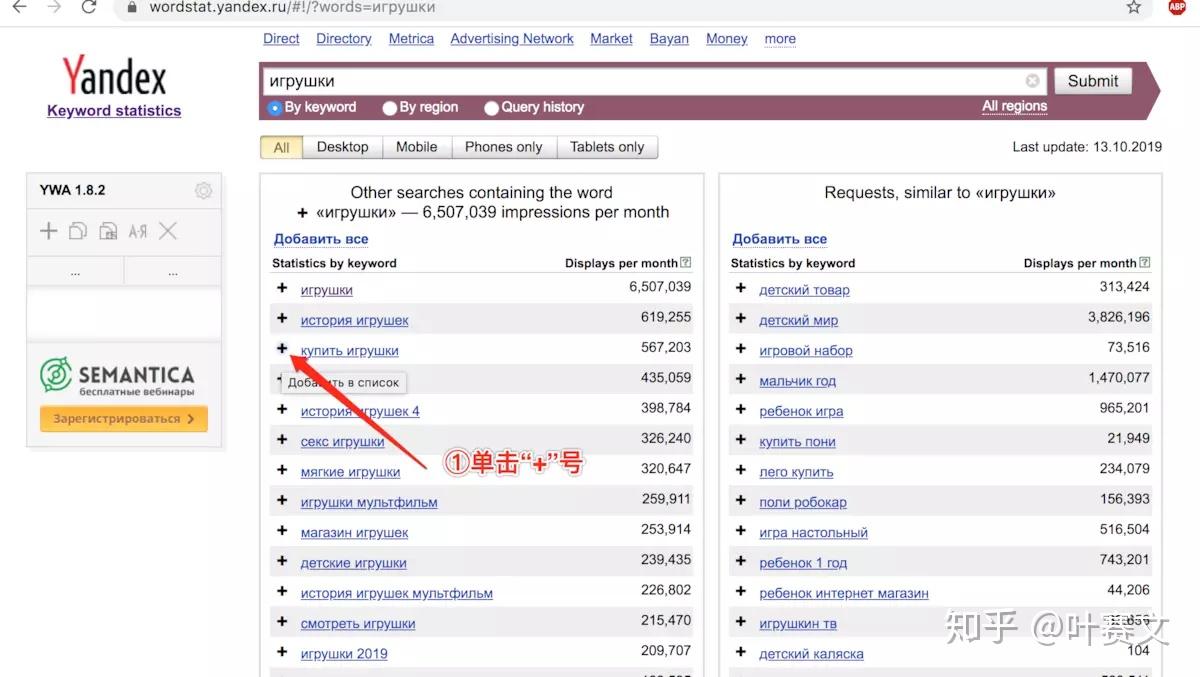Select the А-Я sorting icon in YWA
The height and width of the screenshot is (677, 1200).
coord(138,230)
